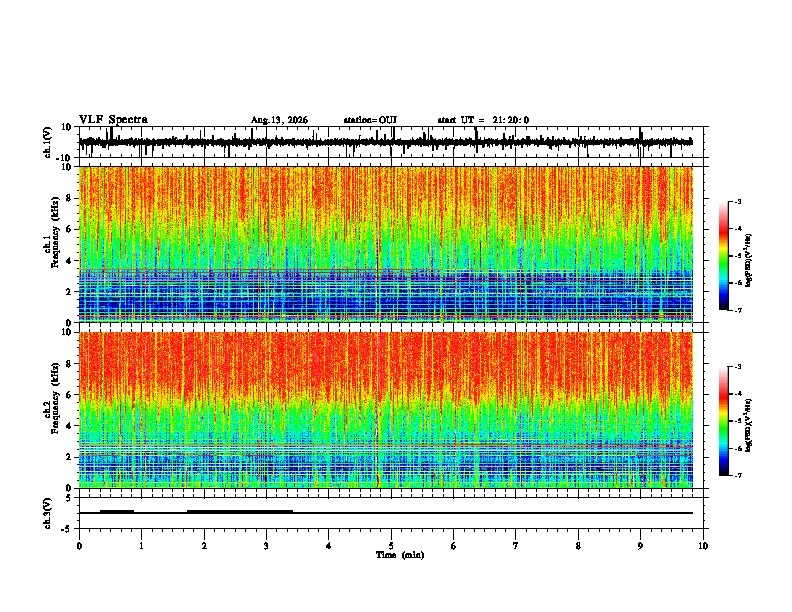This screenshot has width=792, height=612.
Task: Click the 'Time (min)' axis title
Action: coord(400,555)
